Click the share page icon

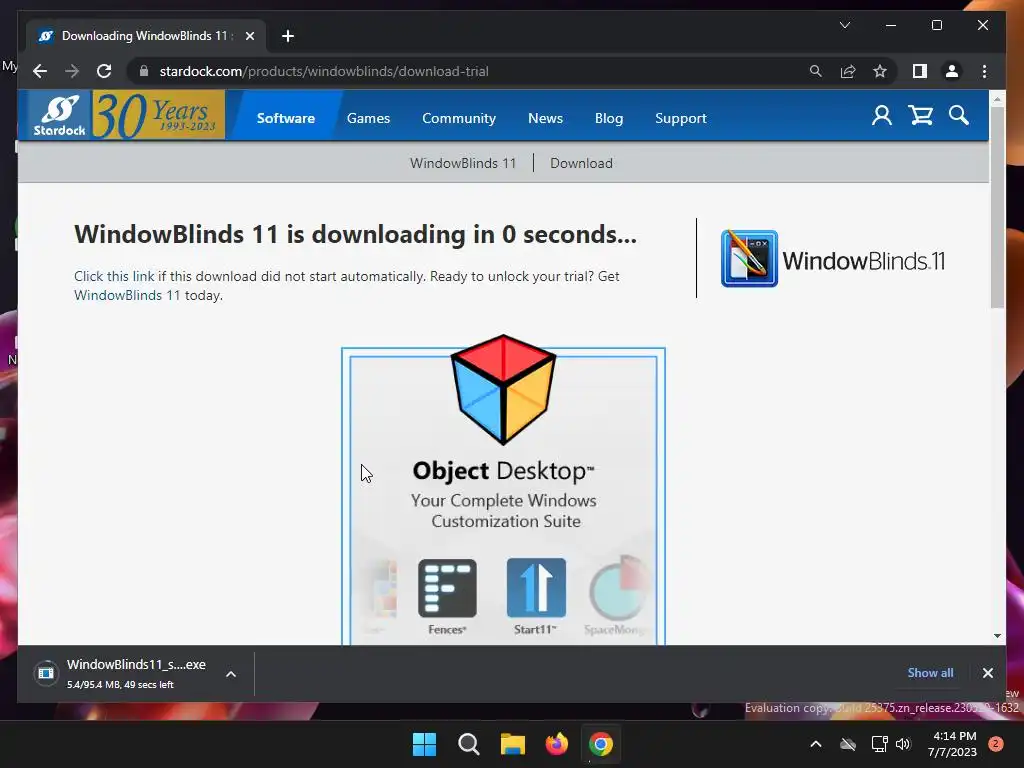tap(848, 71)
